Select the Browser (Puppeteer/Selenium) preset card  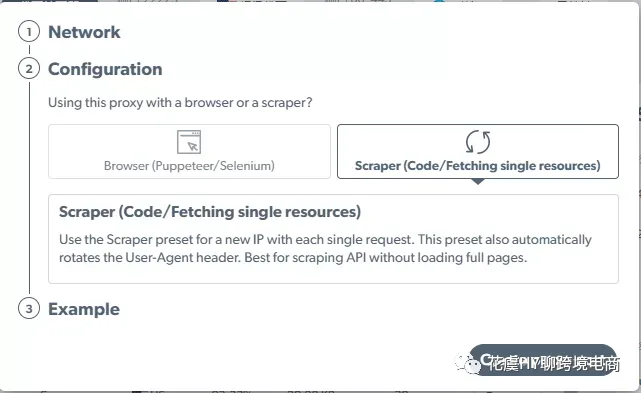pyautogui.click(x=189, y=151)
